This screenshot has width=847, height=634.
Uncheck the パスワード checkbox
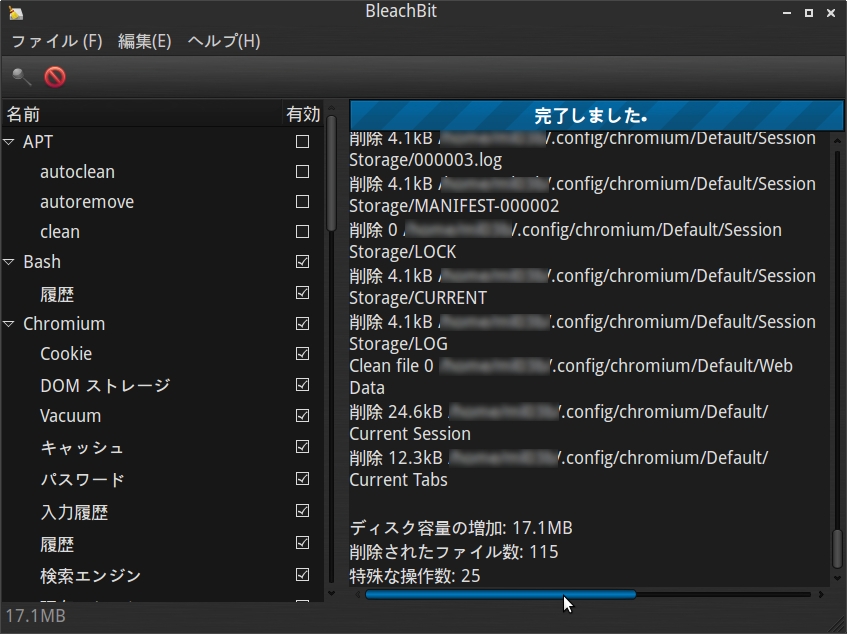[302, 478]
